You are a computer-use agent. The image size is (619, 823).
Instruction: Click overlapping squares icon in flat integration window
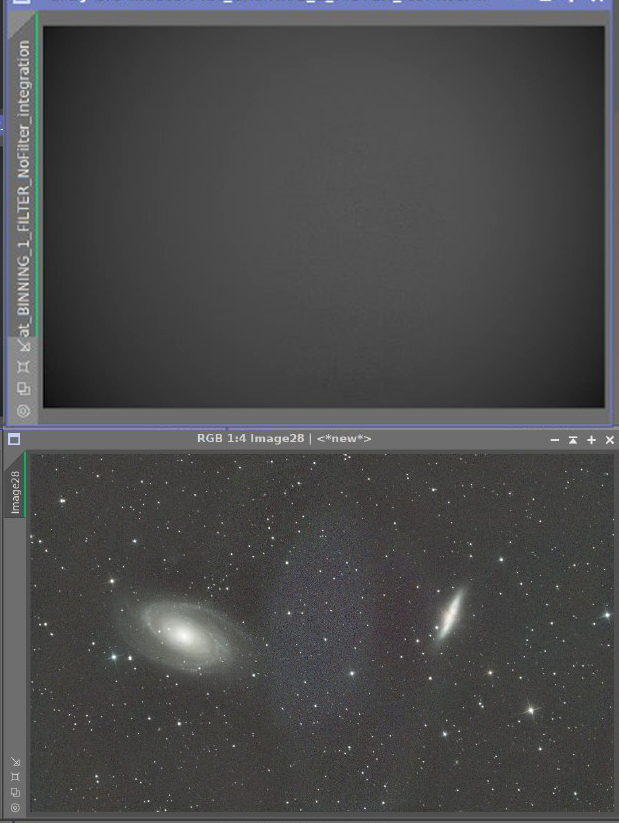click(x=24, y=389)
